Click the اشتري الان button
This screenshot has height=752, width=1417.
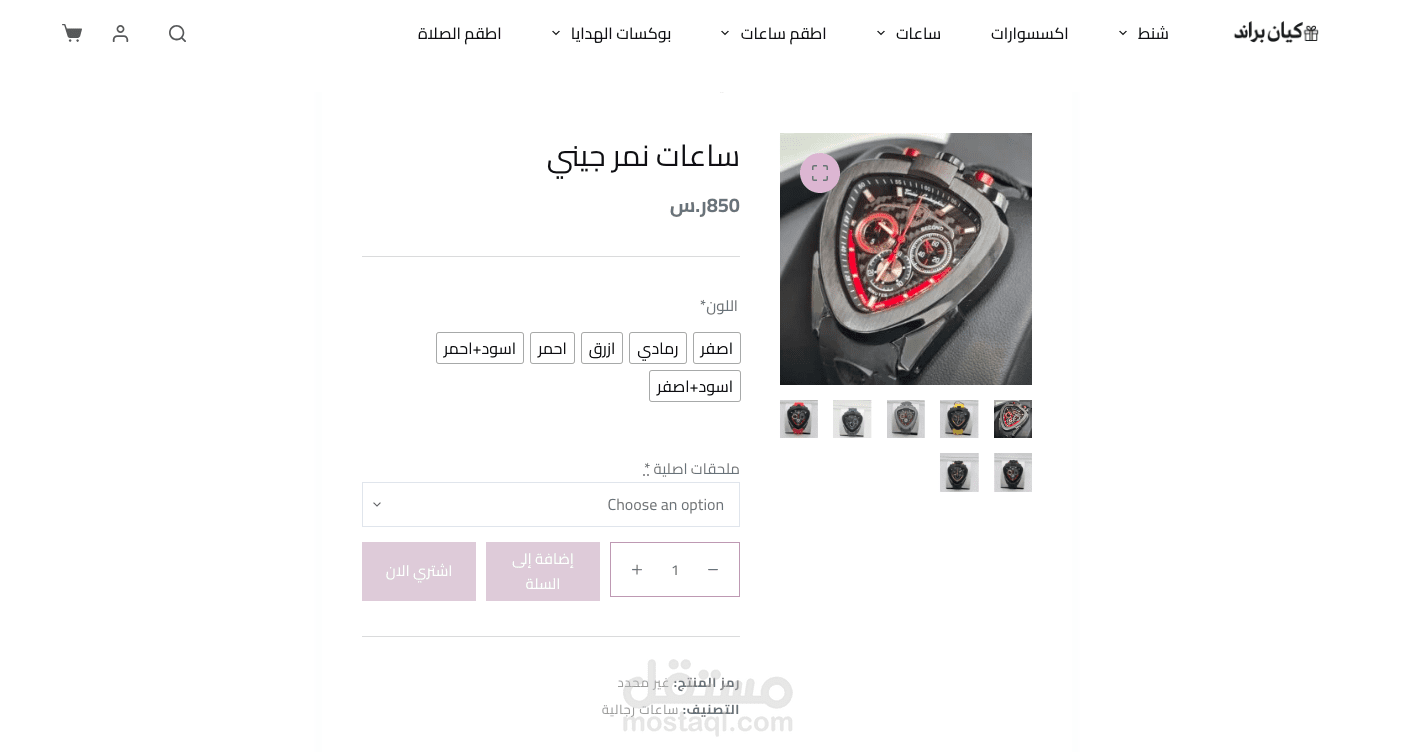(x=419, y=571)
